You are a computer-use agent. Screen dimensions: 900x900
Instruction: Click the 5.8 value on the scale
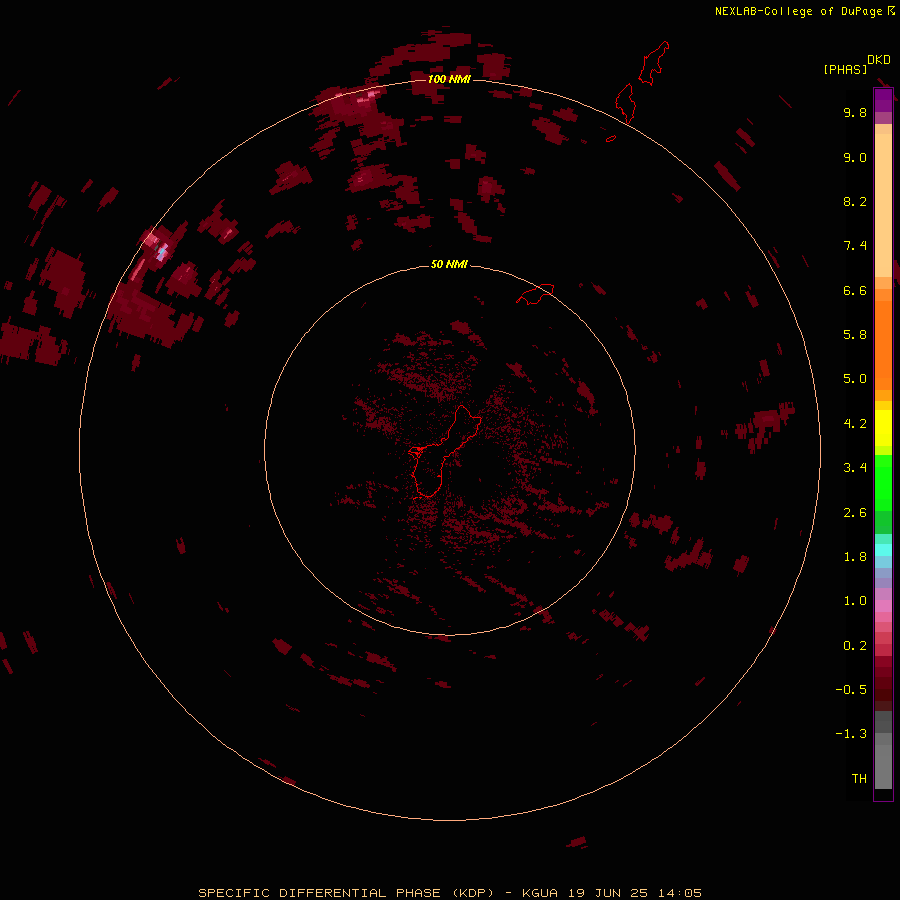pos(855,334)
